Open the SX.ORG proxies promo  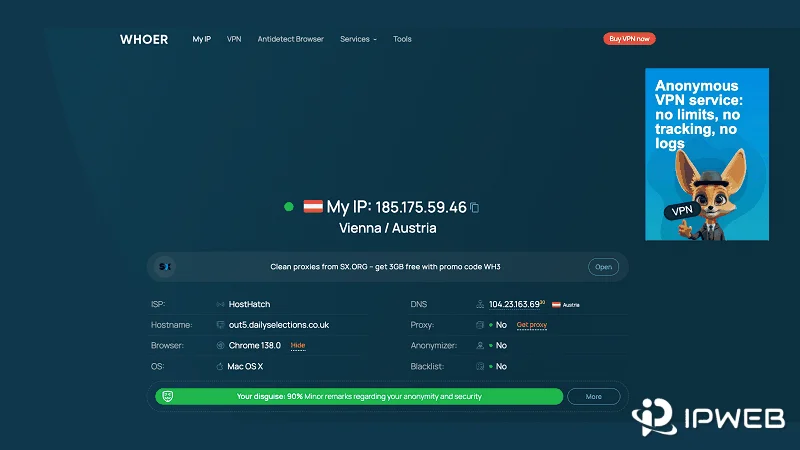point(603,267)
